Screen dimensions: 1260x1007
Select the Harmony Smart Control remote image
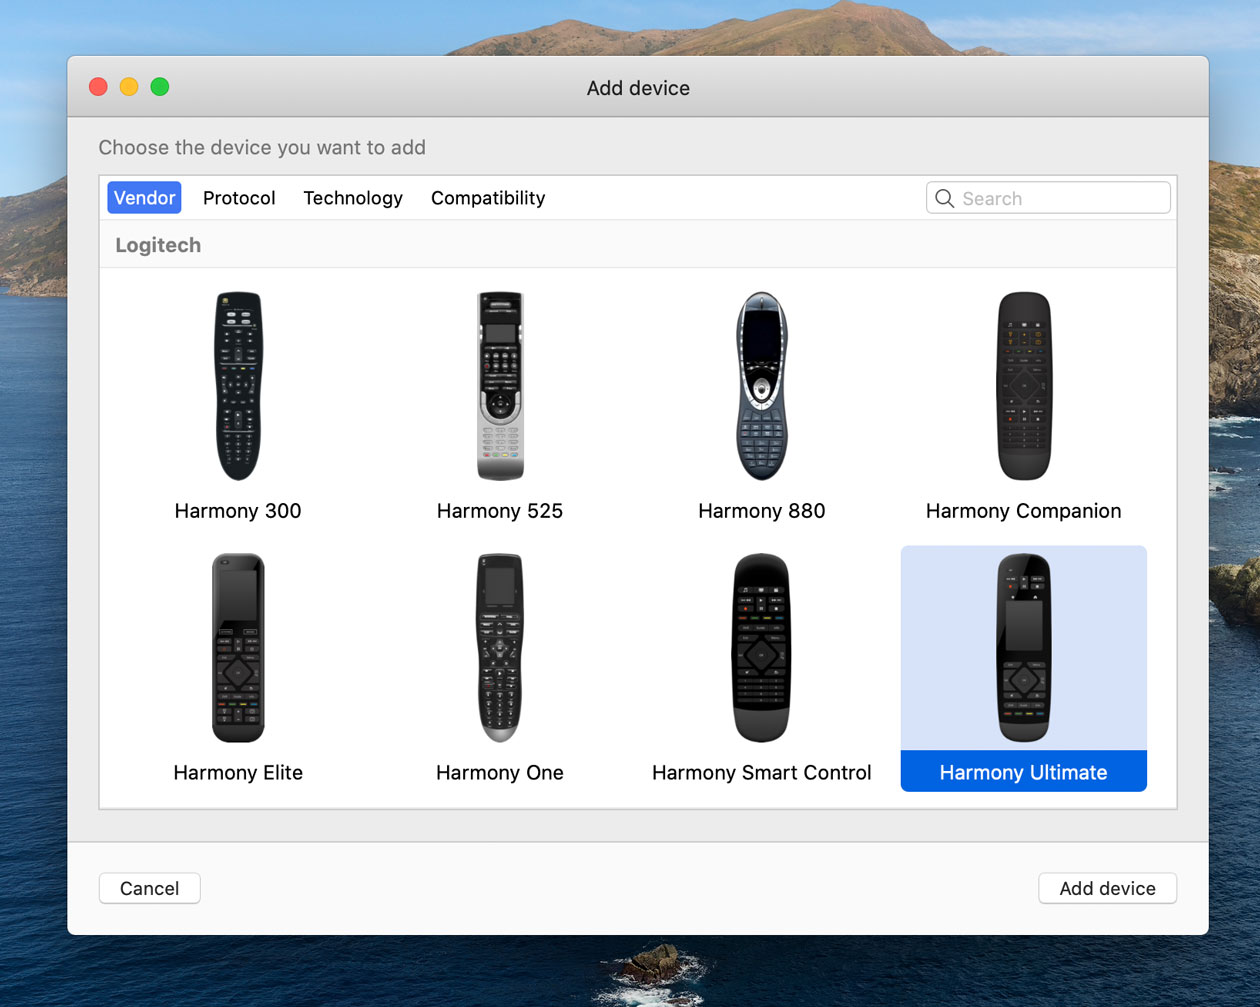pyautogui.click(x=762, y=648)
